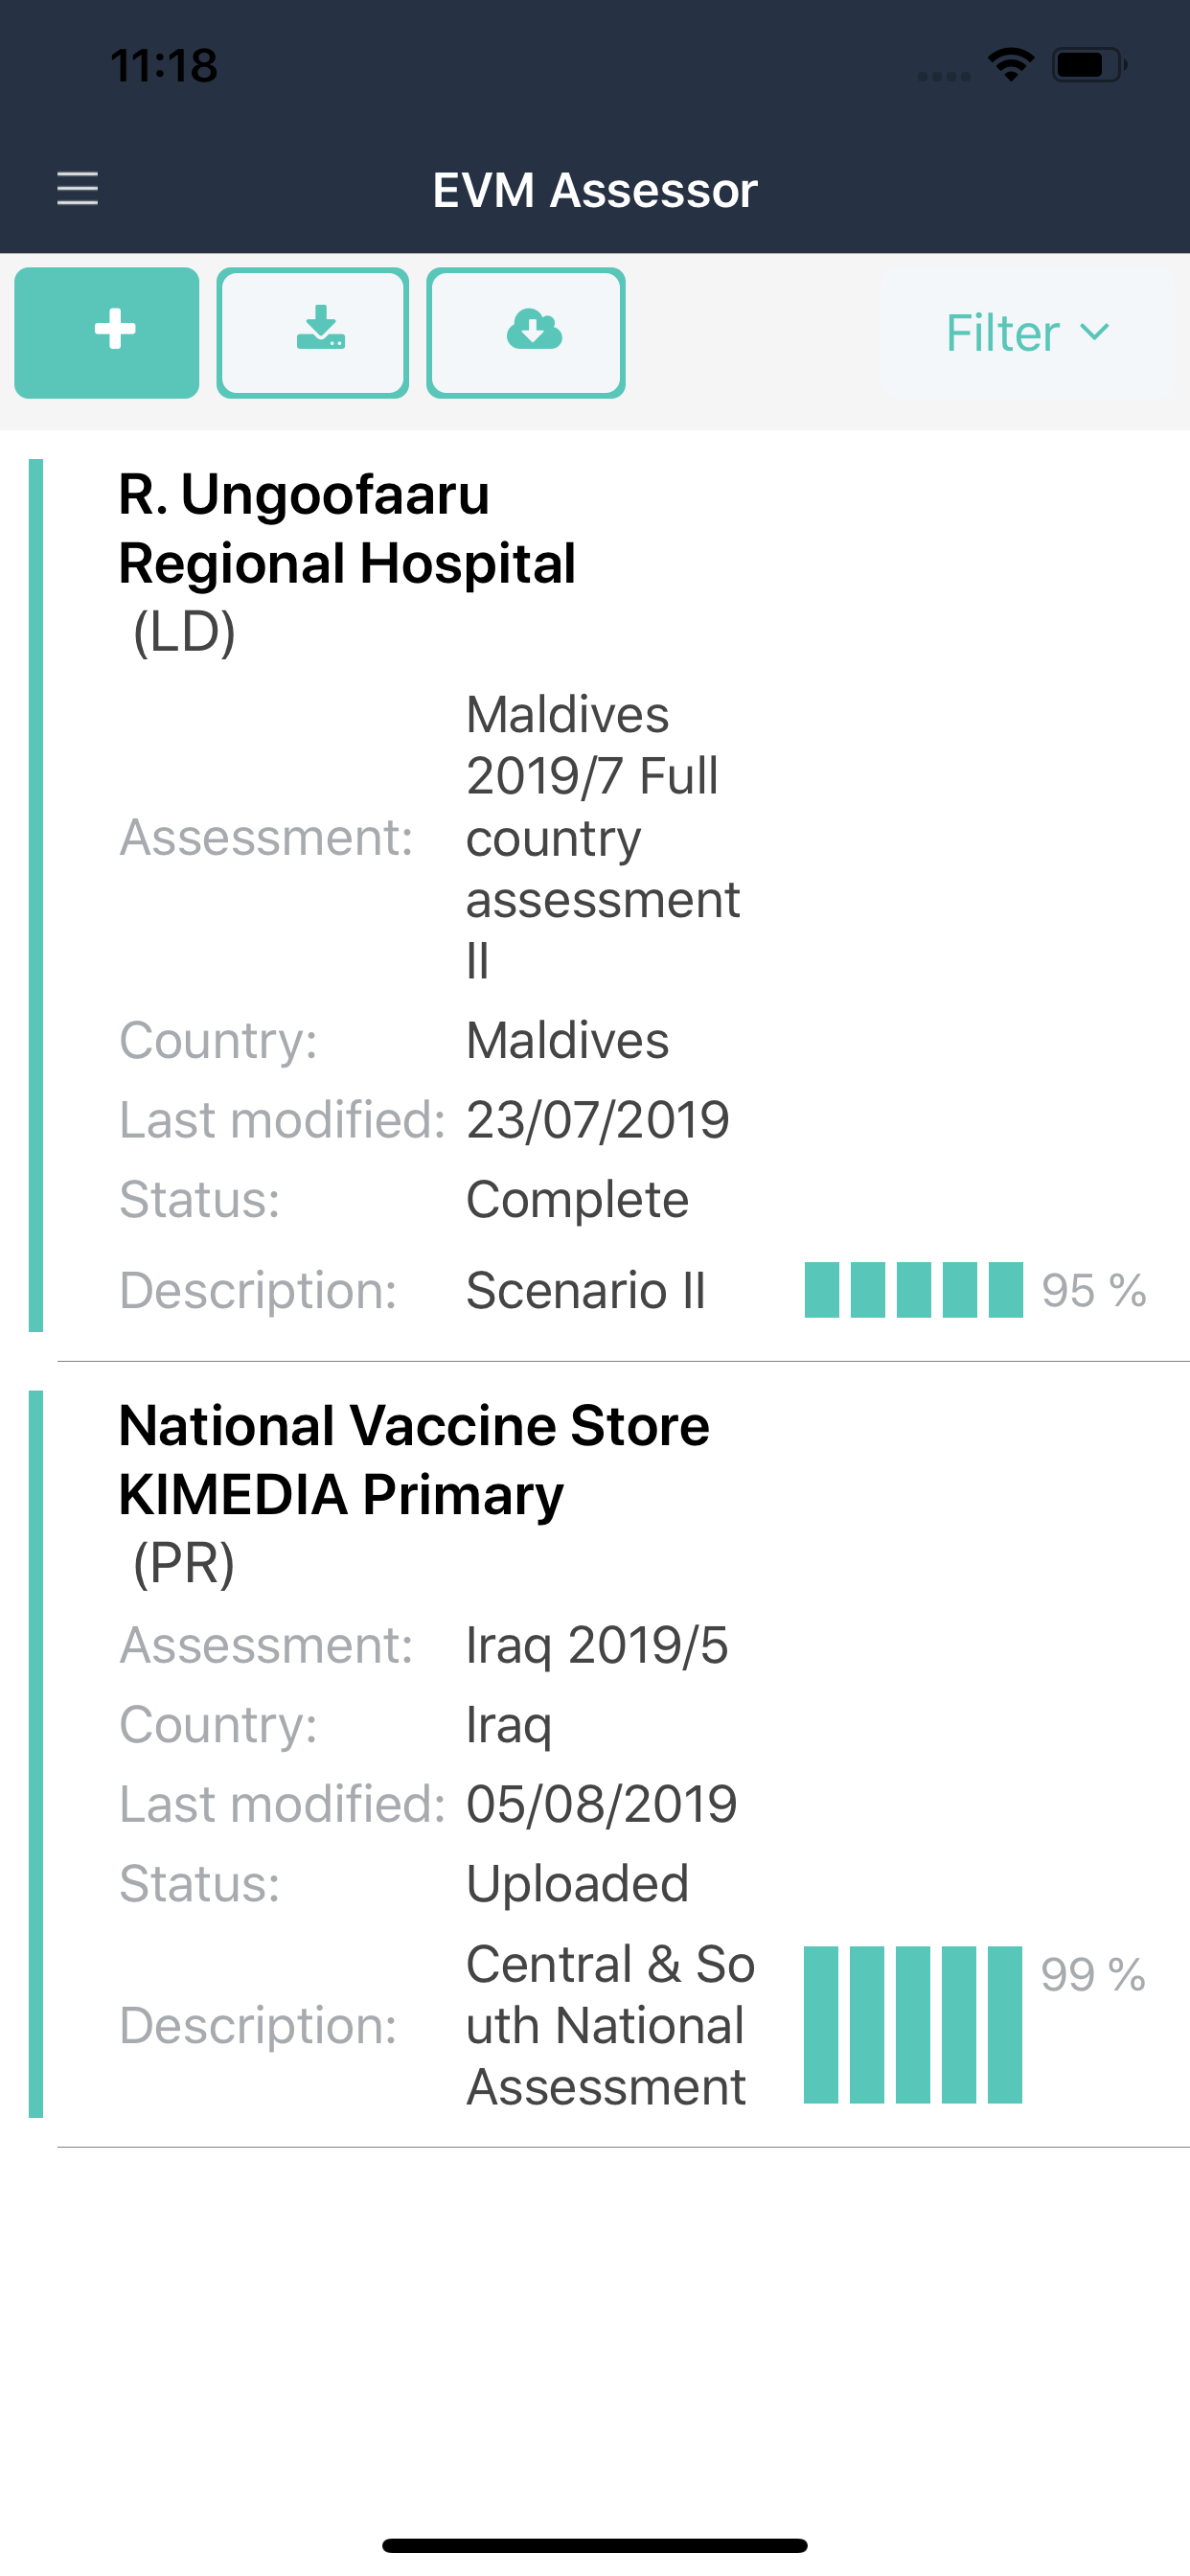
Task: Click the import from device download icon
Action: tap(313, 332)
